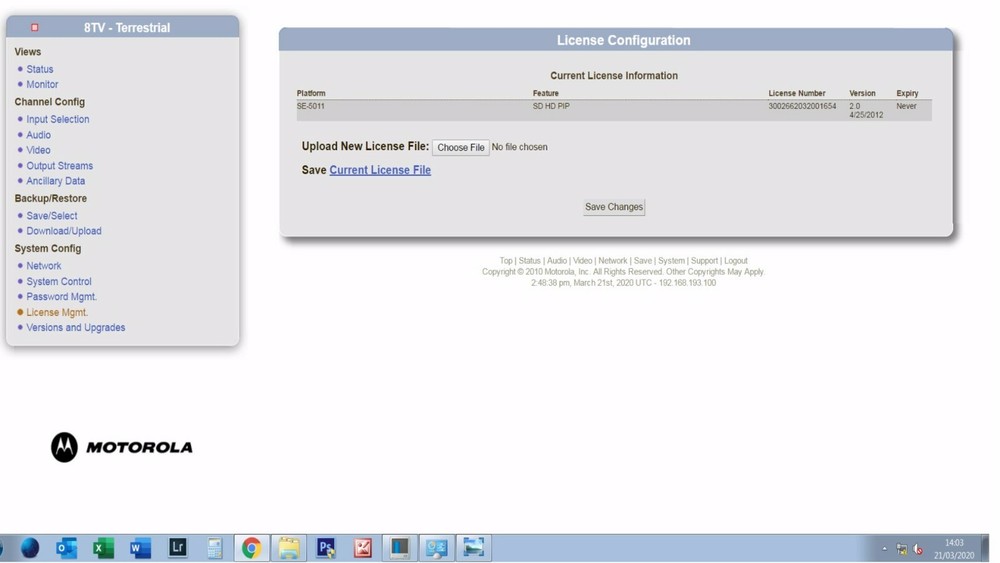Open the Calculator taskbar icon

[214, 548]
